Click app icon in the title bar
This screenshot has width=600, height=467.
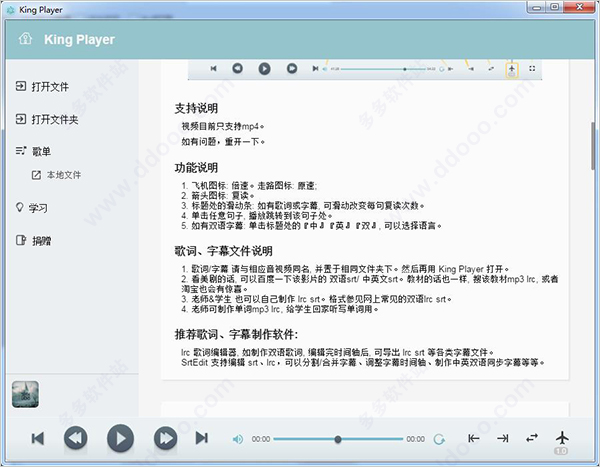point(11,10)
